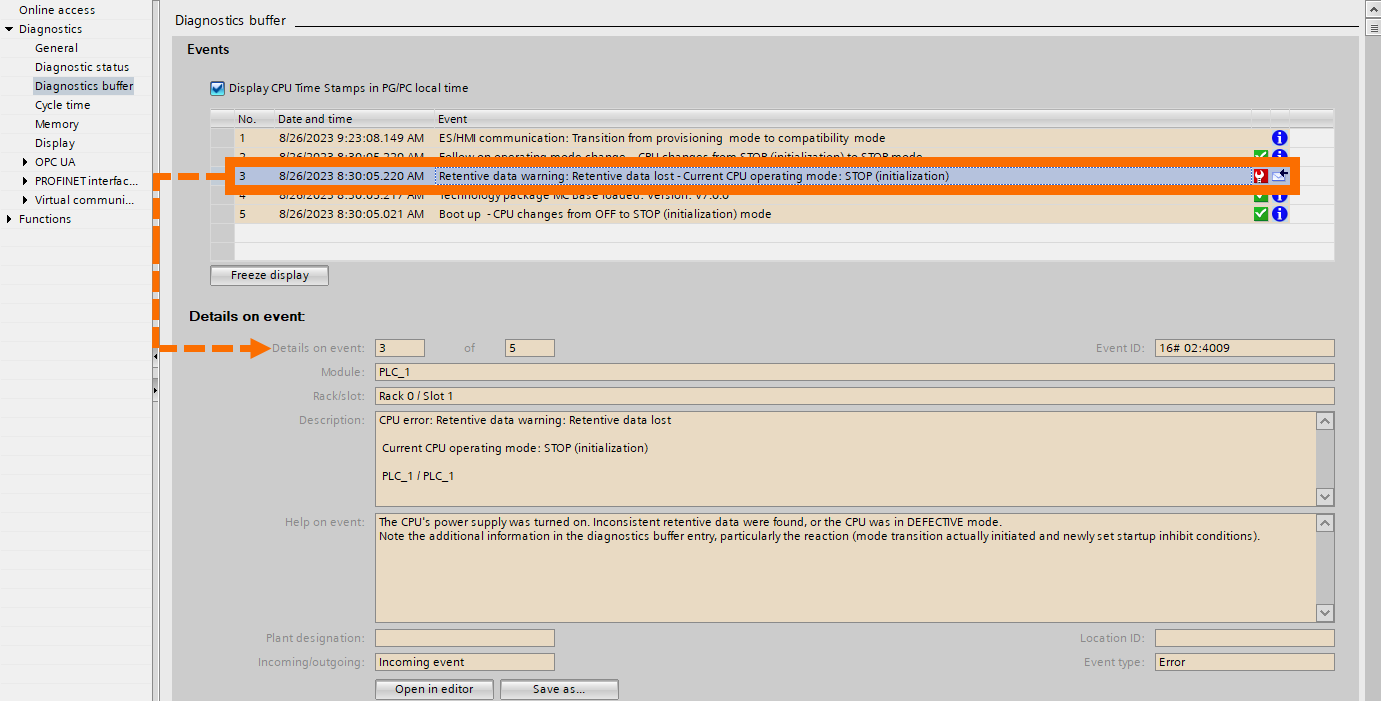Open the Cycle time page

click(60, 104)
